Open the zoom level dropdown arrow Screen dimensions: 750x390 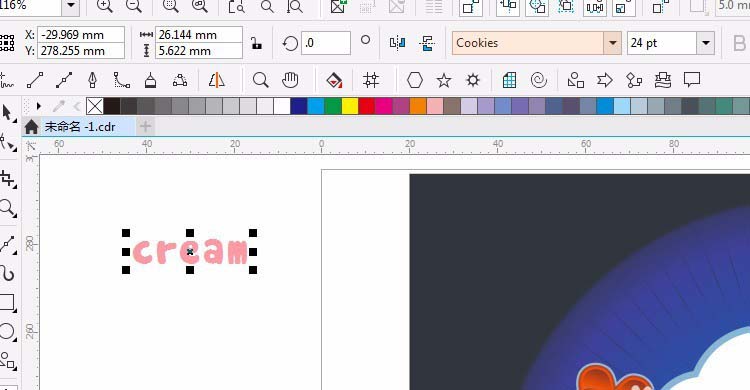[x=71, y=6]
